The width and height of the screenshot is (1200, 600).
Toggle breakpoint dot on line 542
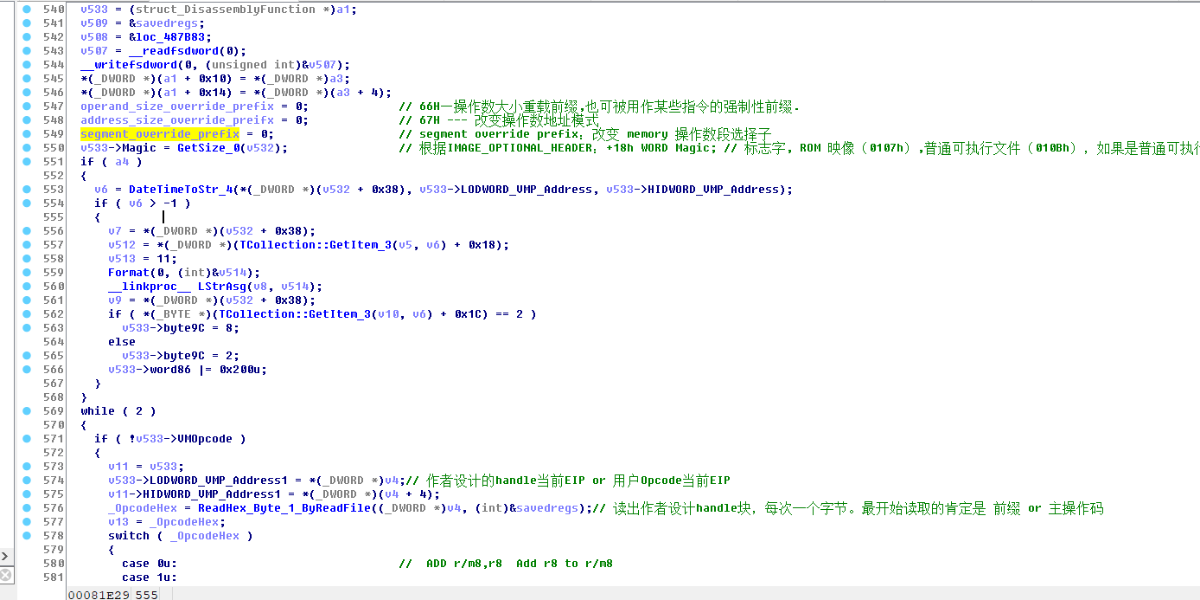[26, 36]
